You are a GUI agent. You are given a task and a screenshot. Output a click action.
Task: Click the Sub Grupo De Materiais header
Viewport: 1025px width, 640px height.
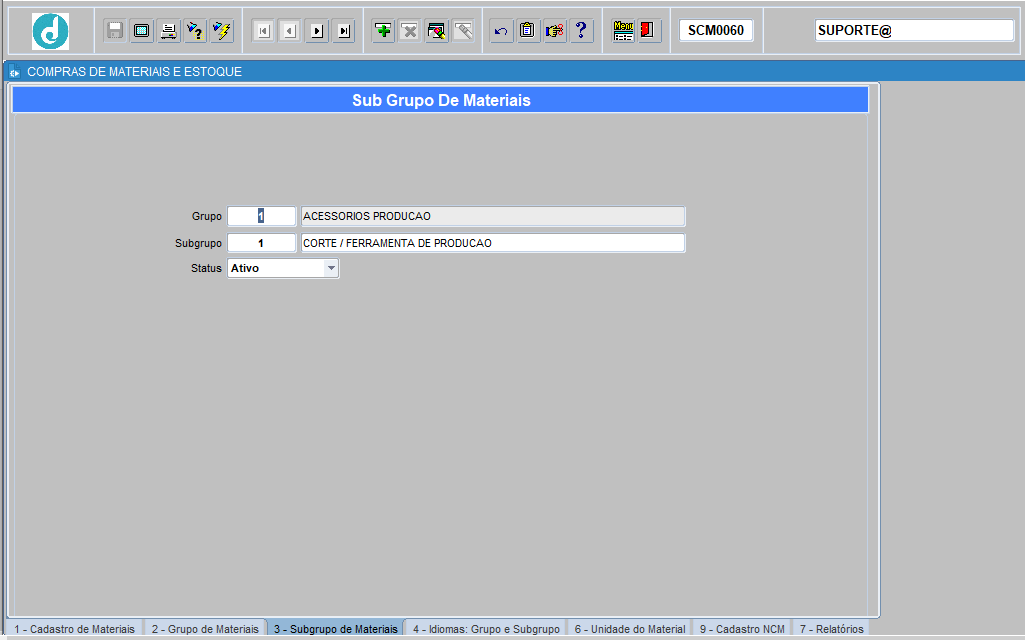click(x=441, y=100)
